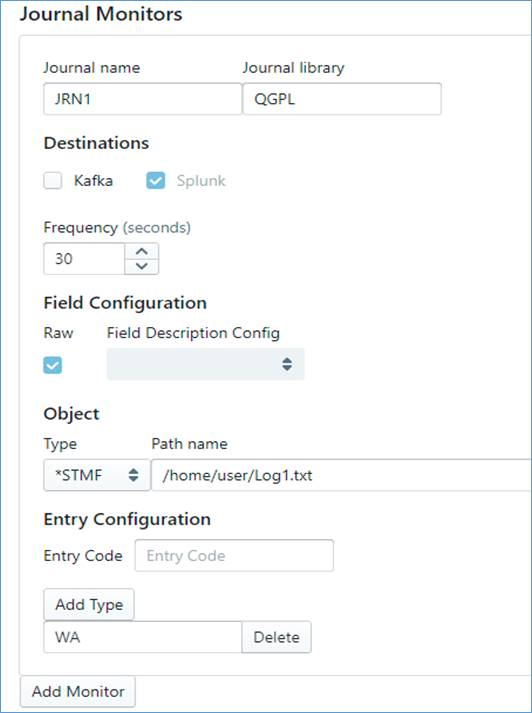Image resolution: width=532 pixels, height=713 pixels.
Task: Click the Add Monitor button
Action: (78, 692)
